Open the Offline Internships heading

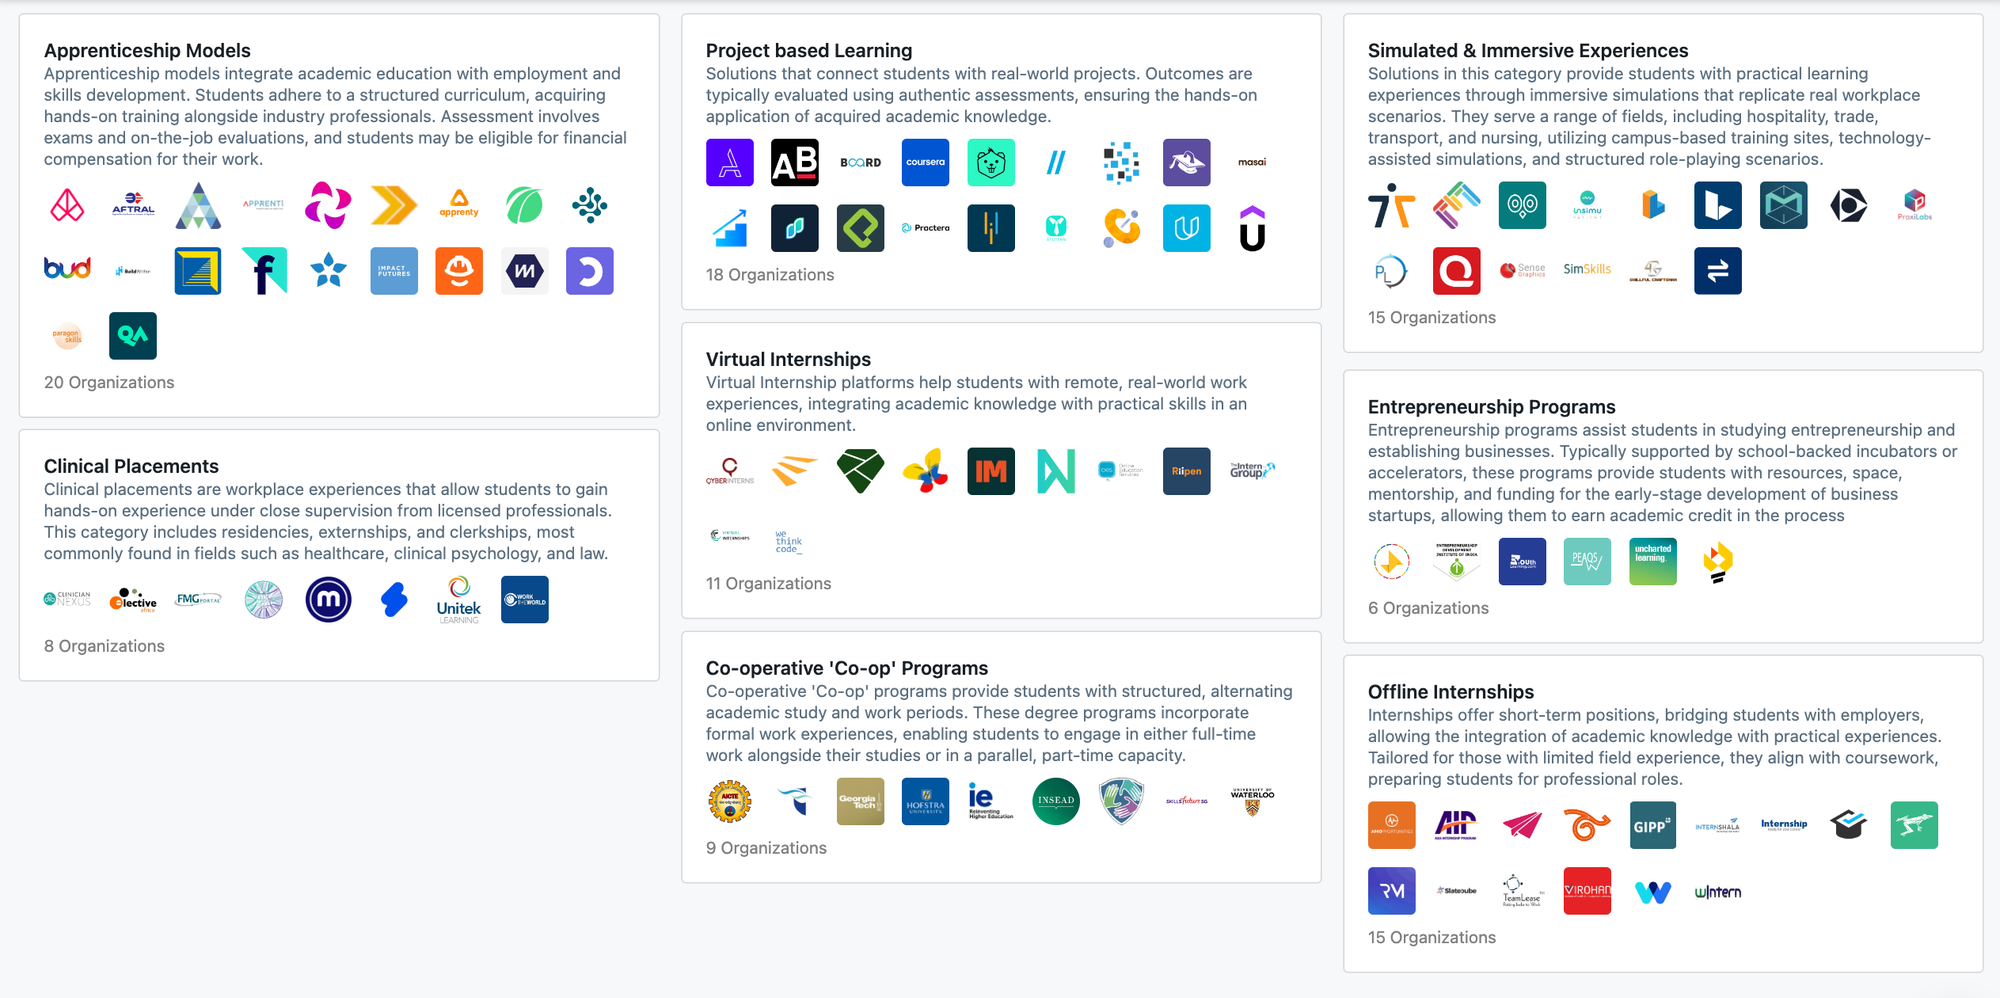[x=1451, y=692]
